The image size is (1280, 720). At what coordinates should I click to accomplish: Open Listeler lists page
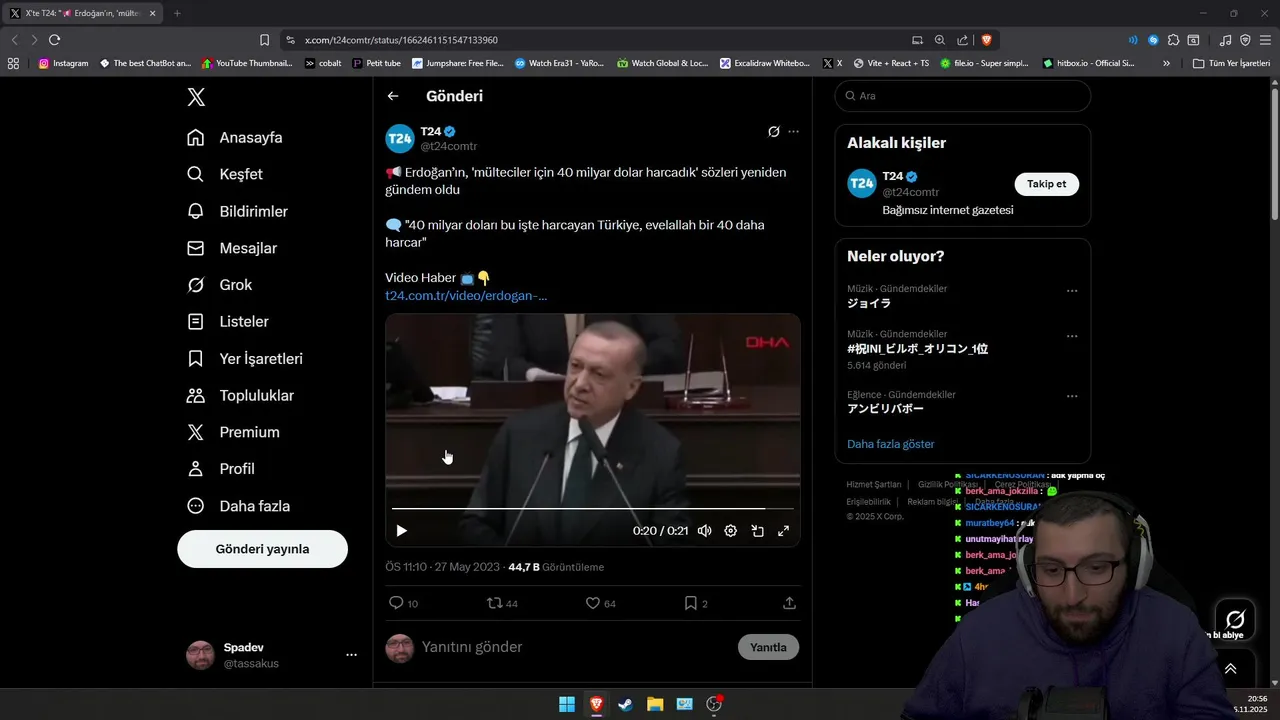228,322
